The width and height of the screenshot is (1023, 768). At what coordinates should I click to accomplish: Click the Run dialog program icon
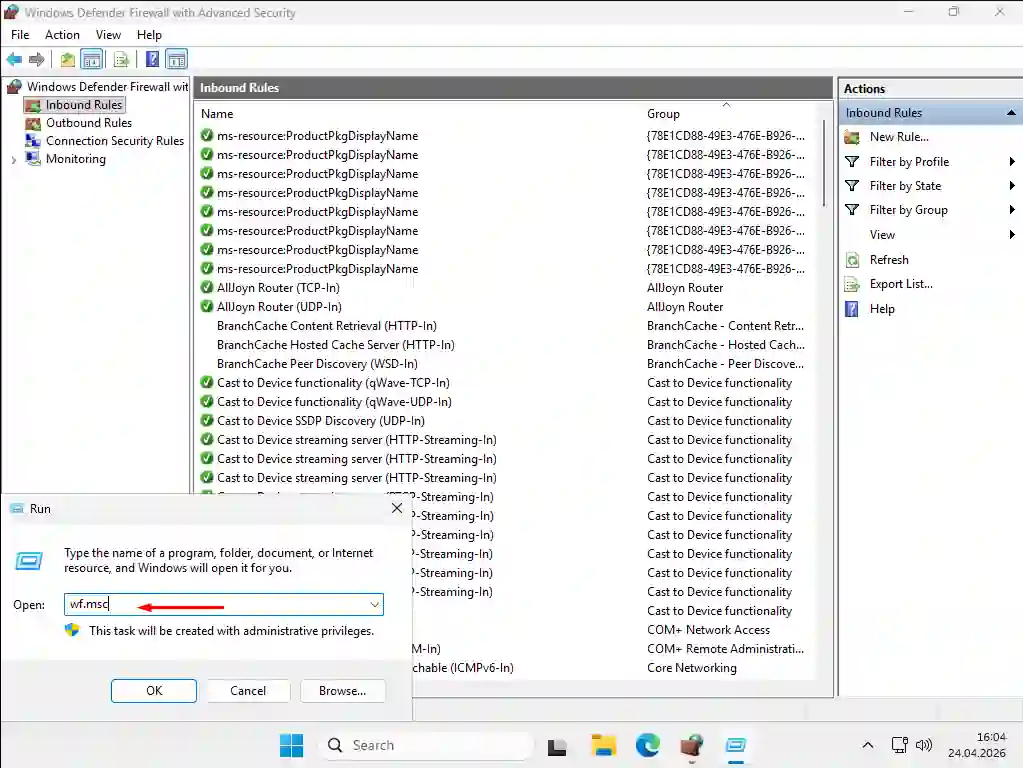(29, 561)
